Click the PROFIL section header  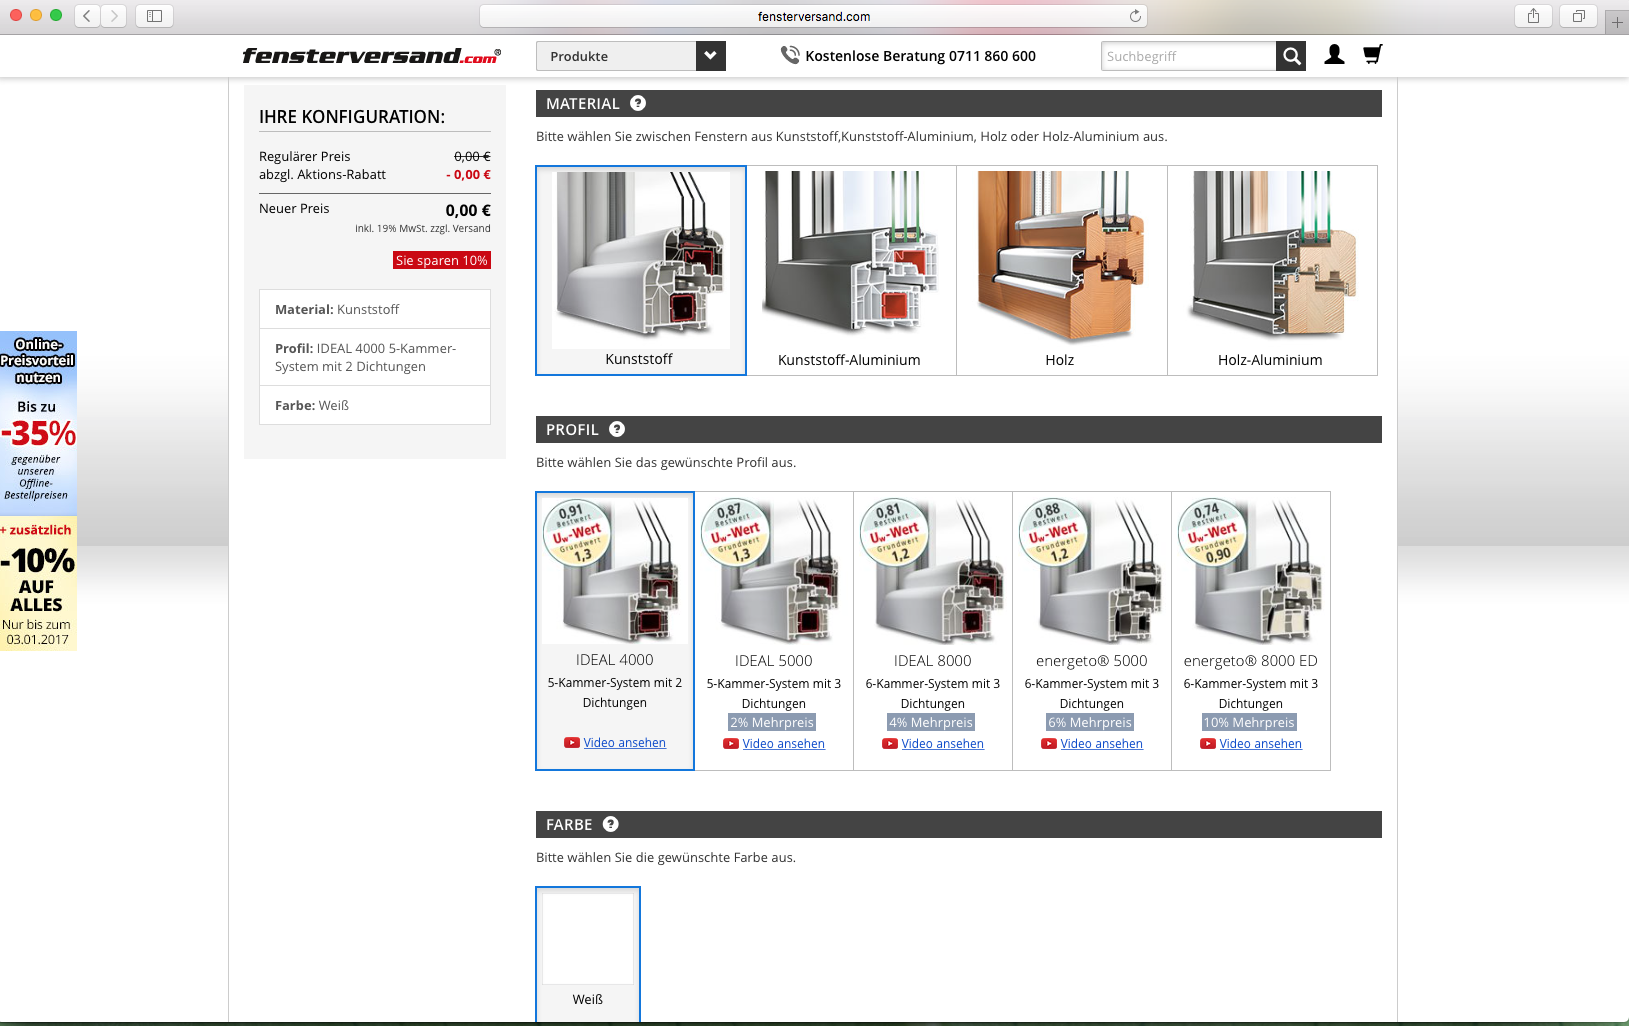pos(959,429)
